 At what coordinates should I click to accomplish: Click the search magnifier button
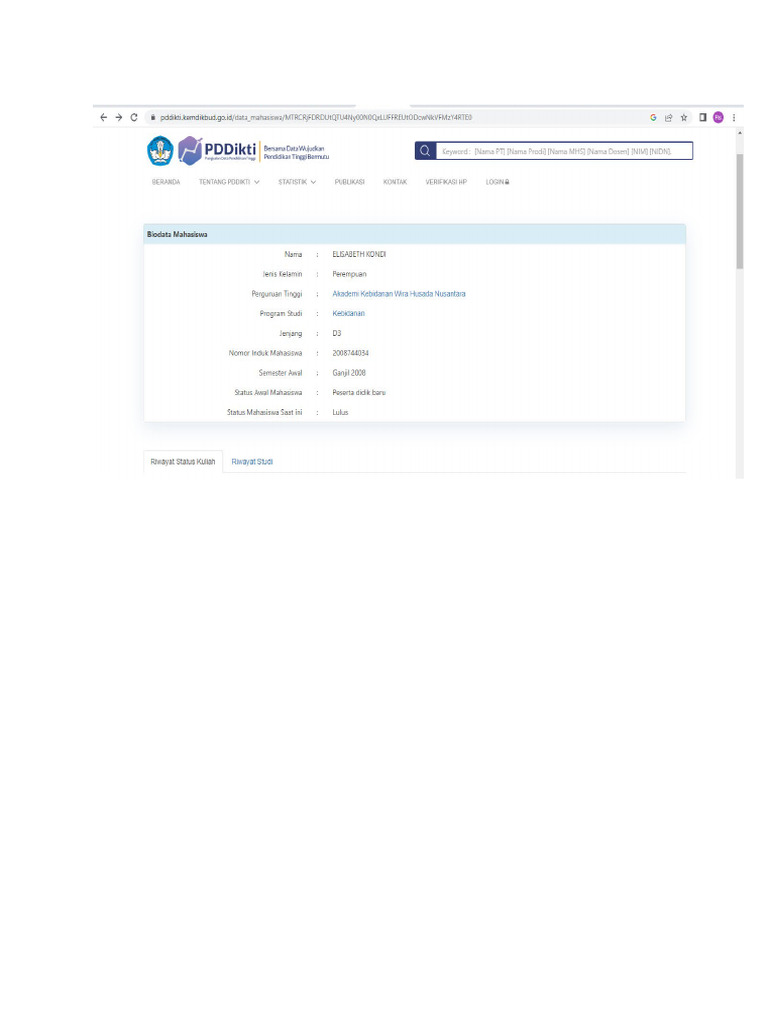pyautogui.click(x=425, y=151)
